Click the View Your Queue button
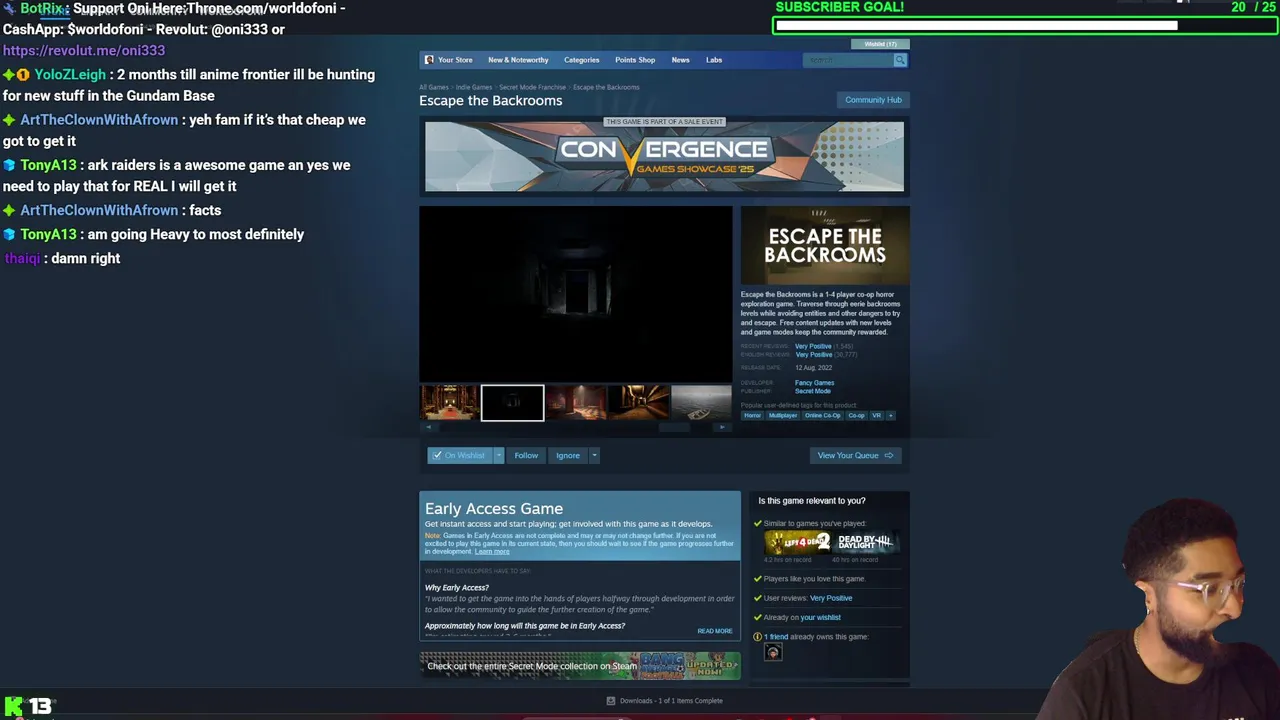 (x=856, y=455)
